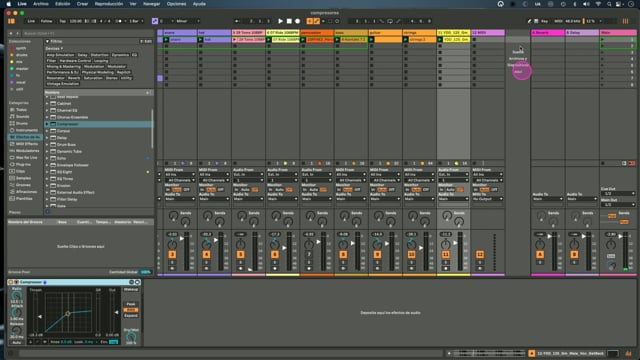
Task: Adjust the Main track volume fader
Action: pos(621,236)
